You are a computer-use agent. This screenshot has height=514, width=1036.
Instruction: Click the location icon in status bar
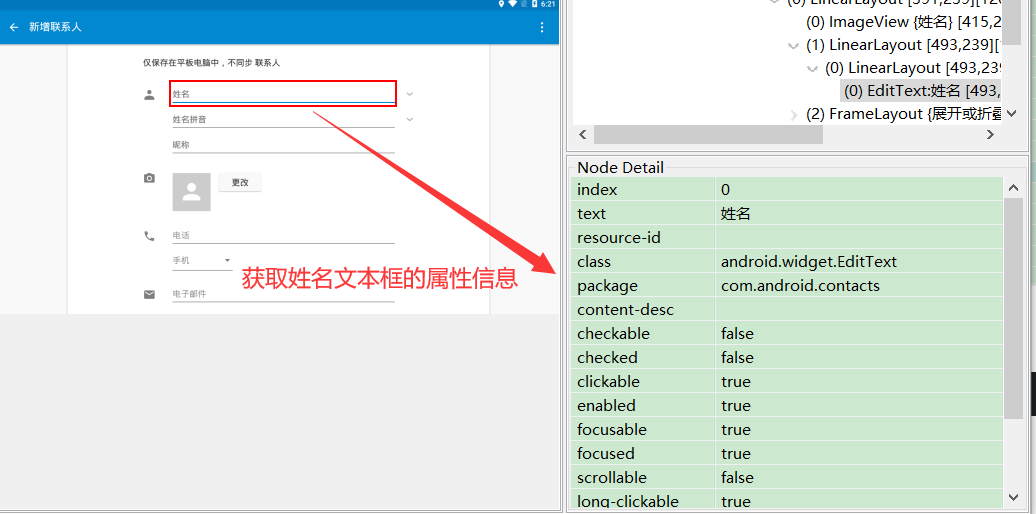coord(501,4)
